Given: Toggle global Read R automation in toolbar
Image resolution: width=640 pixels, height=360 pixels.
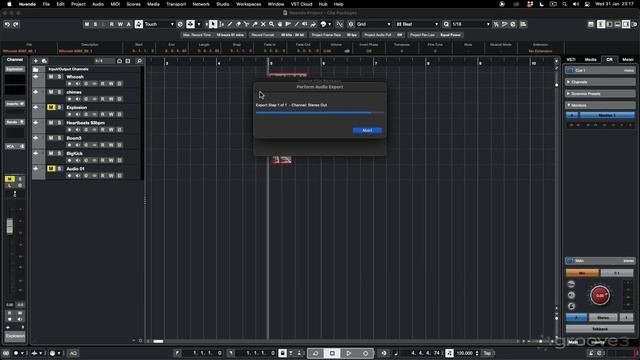Looking at the screenshot, I should coord(111,24).
